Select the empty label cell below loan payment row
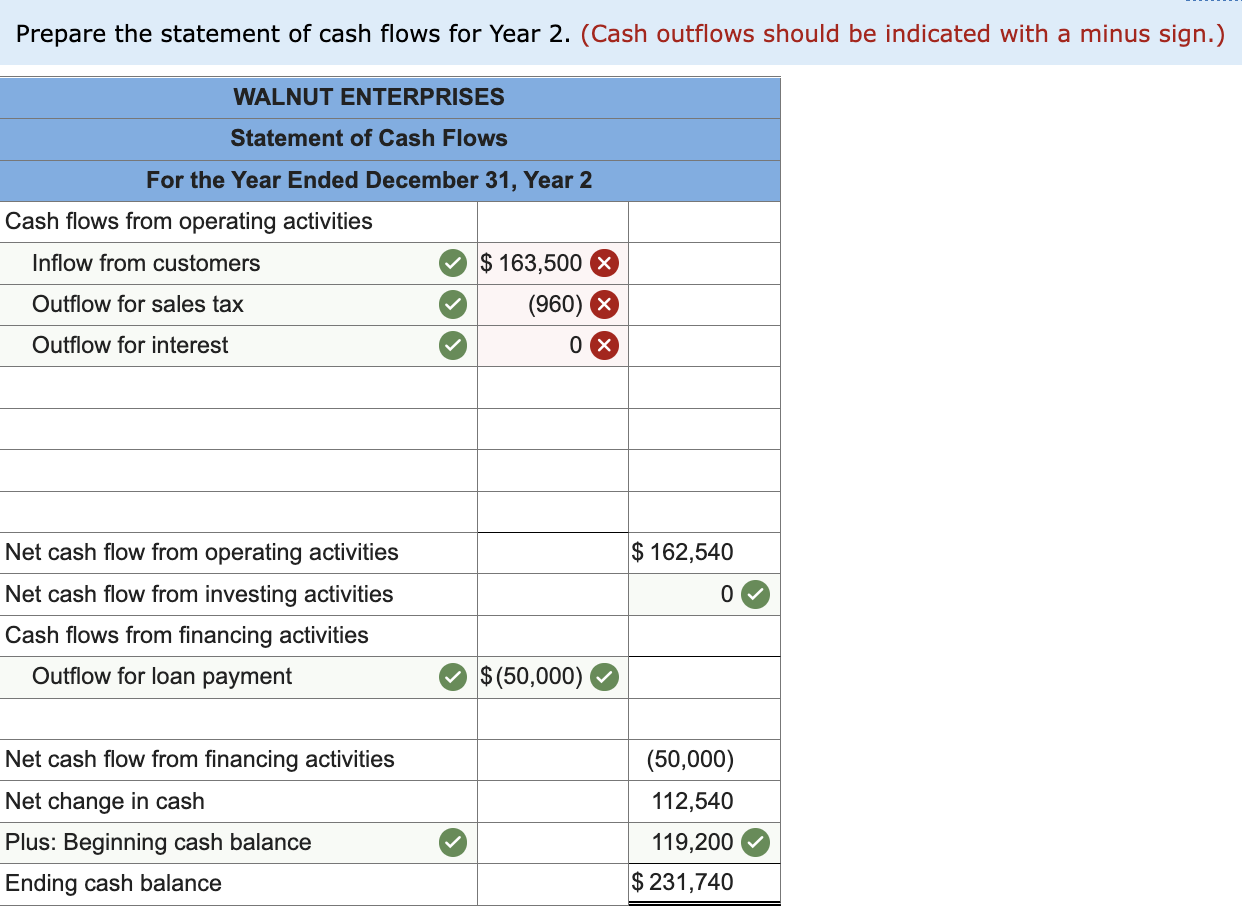 pos(239,718)
